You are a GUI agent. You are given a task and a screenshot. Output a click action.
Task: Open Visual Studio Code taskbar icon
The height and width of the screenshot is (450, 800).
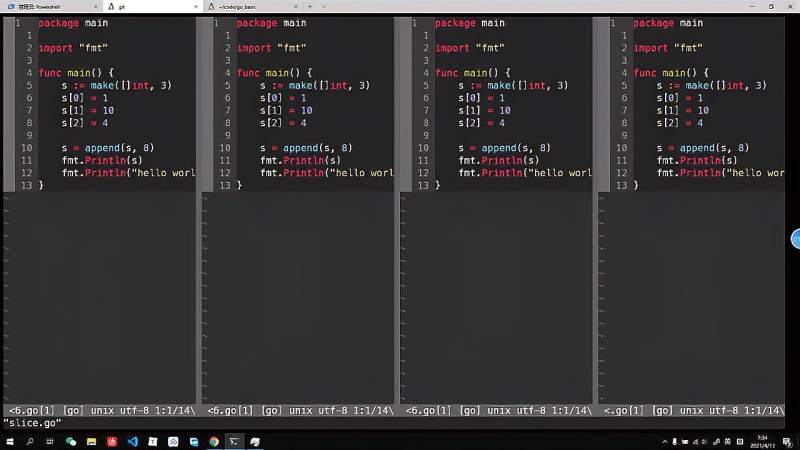133,442
